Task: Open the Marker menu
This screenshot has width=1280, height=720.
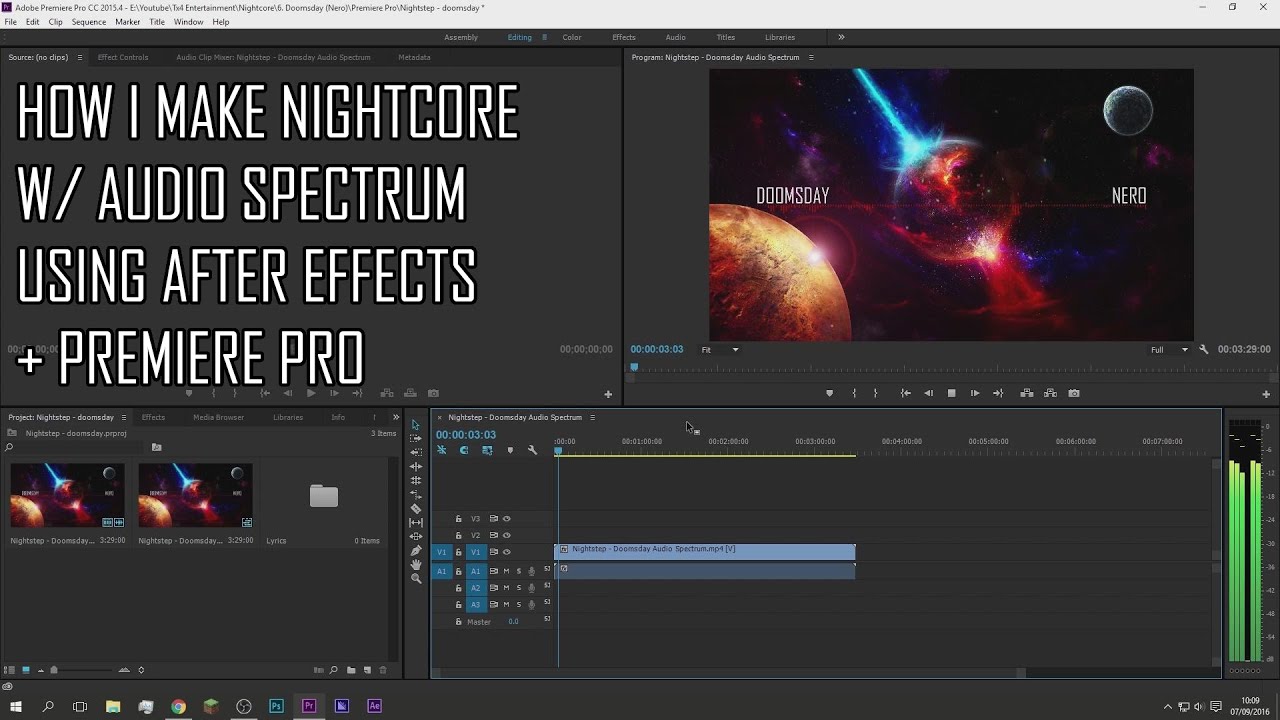Action: (x=128, y=21)
